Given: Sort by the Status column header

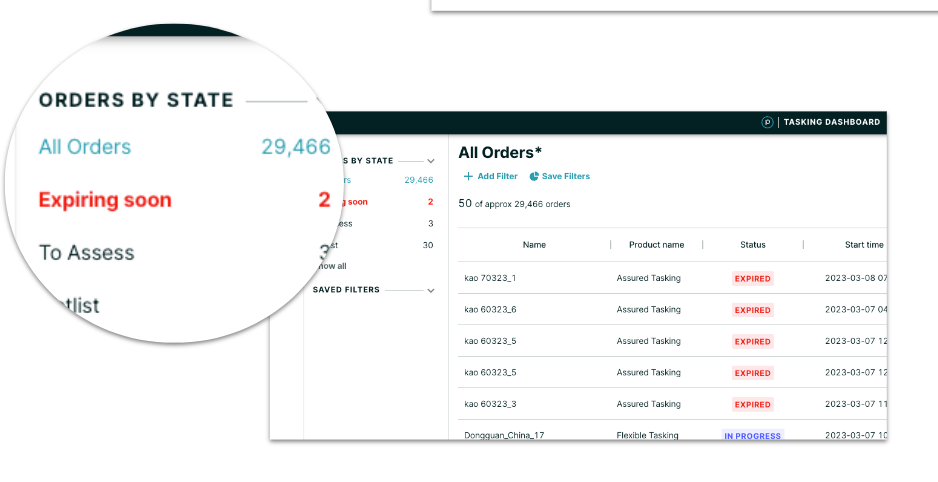Looking at the screenshot, I should tap(753, 245).
